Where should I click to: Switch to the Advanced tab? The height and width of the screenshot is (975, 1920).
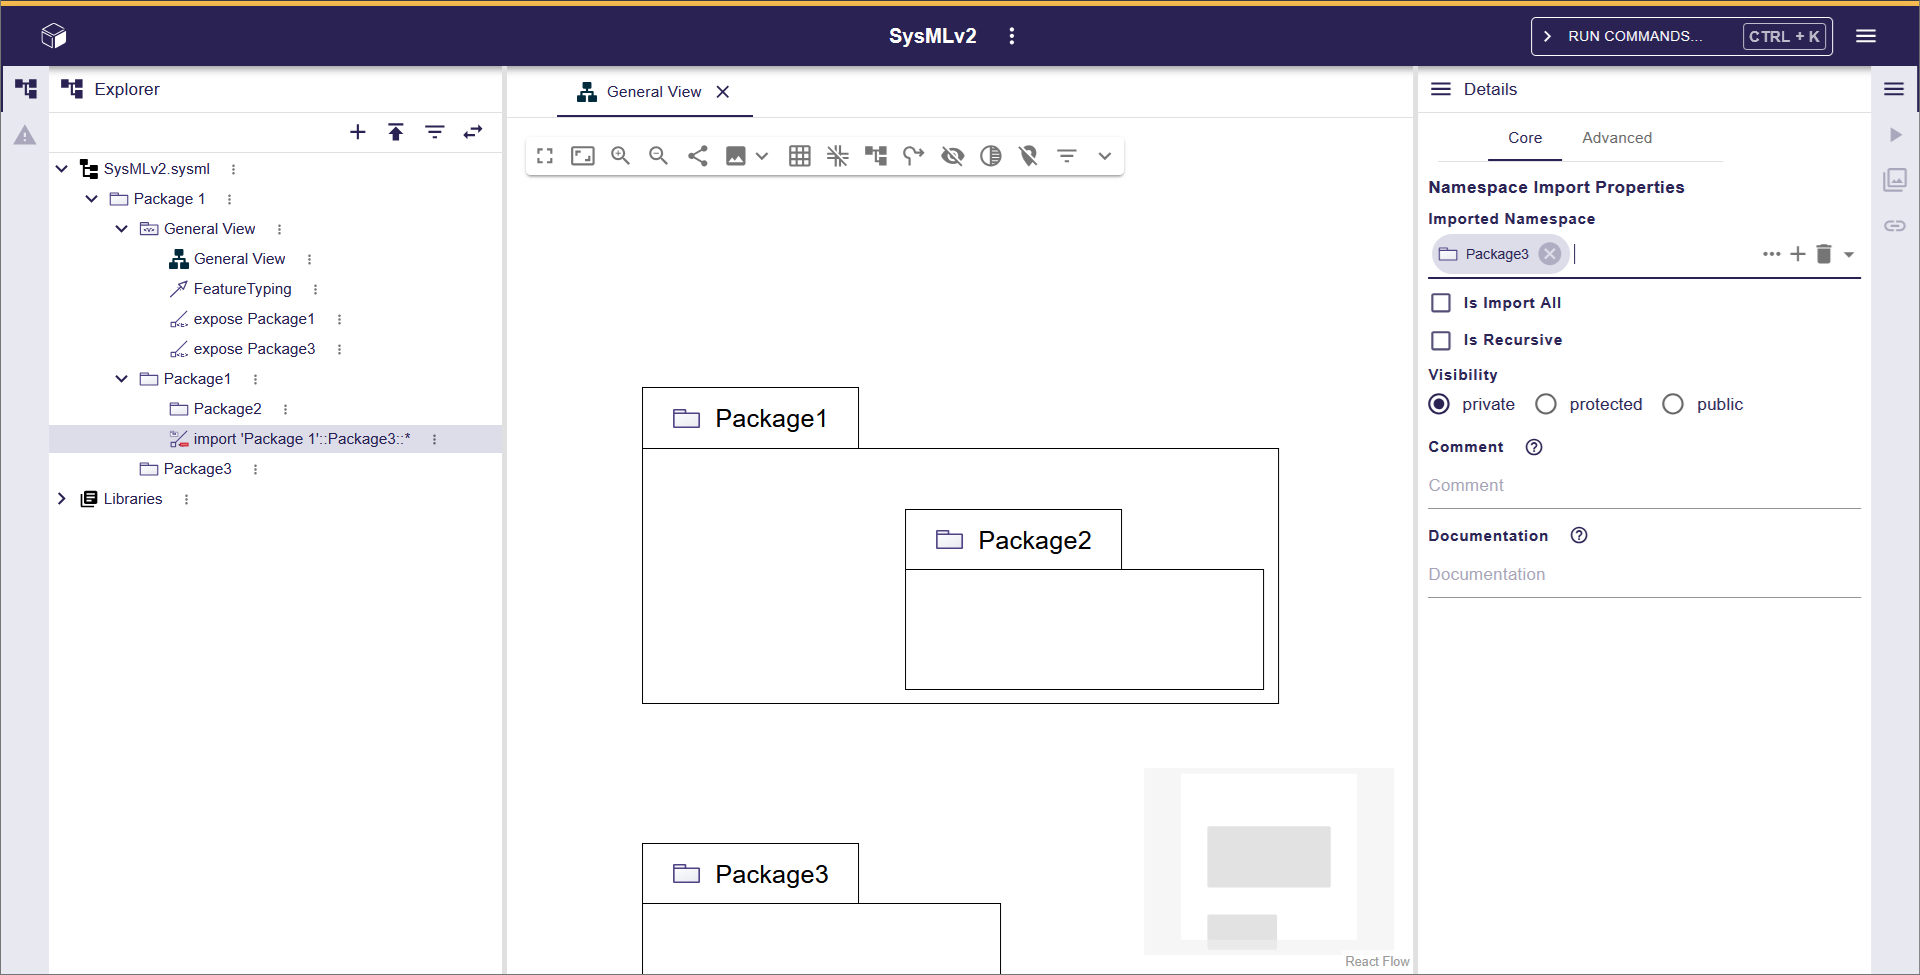click(1616, 138)
